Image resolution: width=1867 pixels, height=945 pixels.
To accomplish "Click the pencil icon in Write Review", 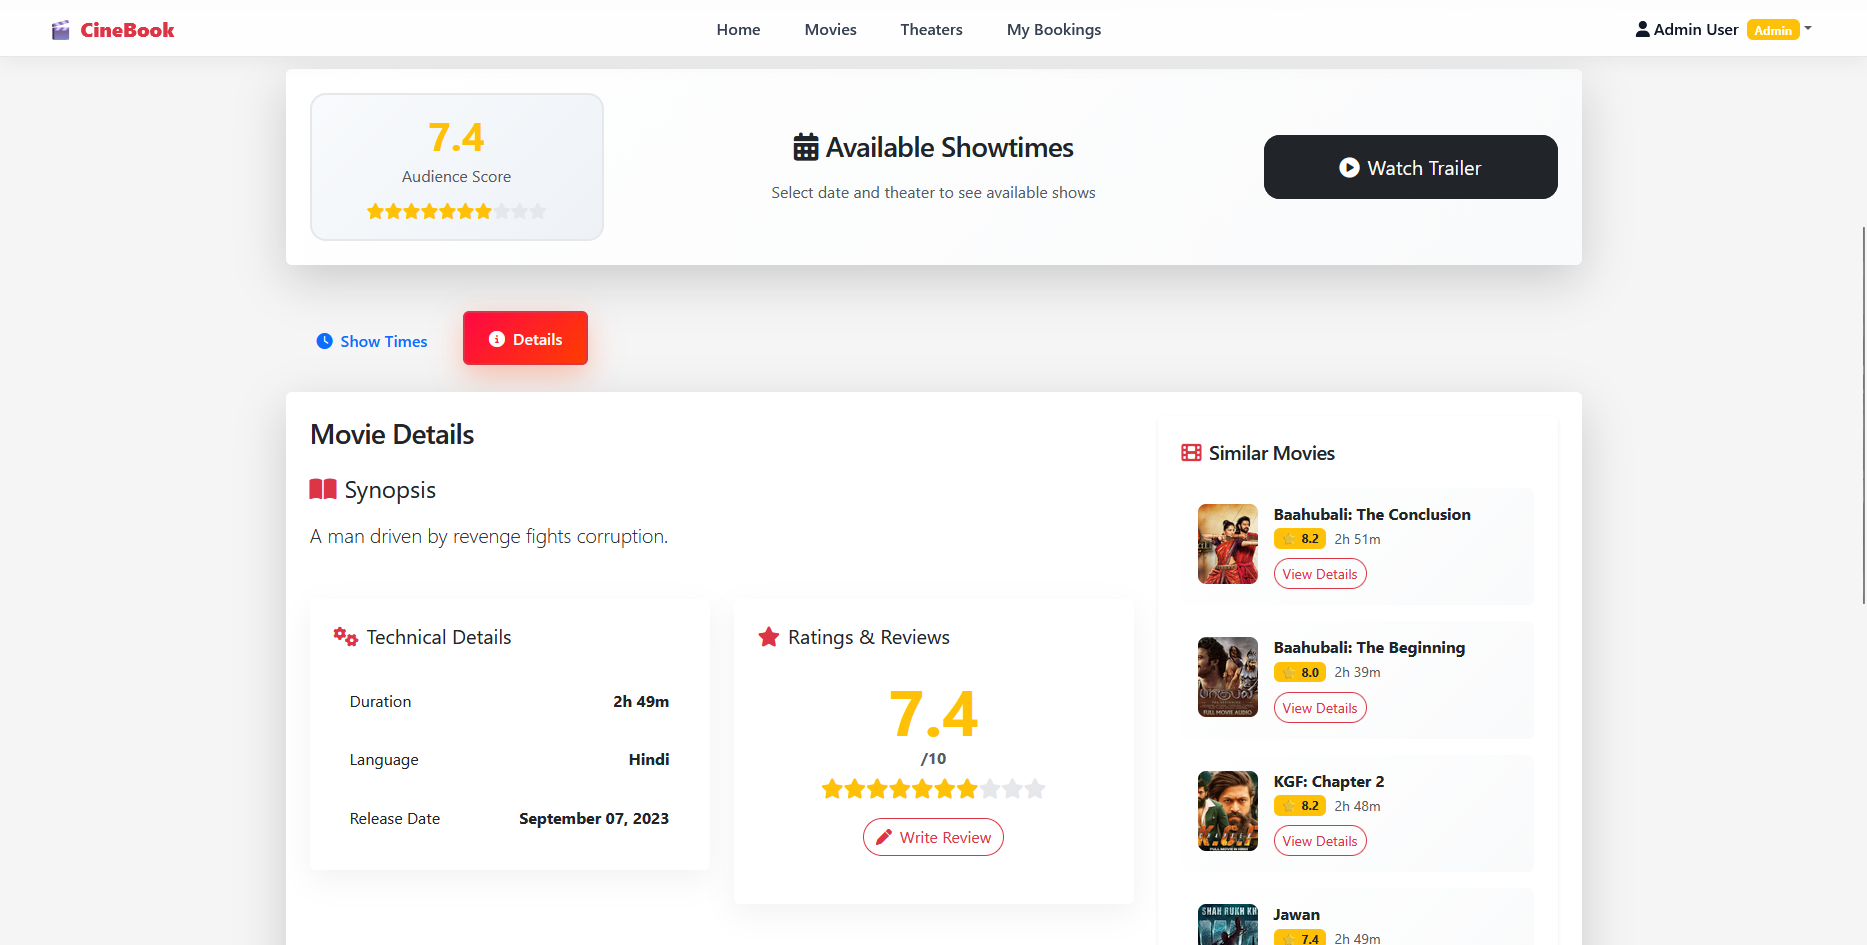I will [884, 837].
